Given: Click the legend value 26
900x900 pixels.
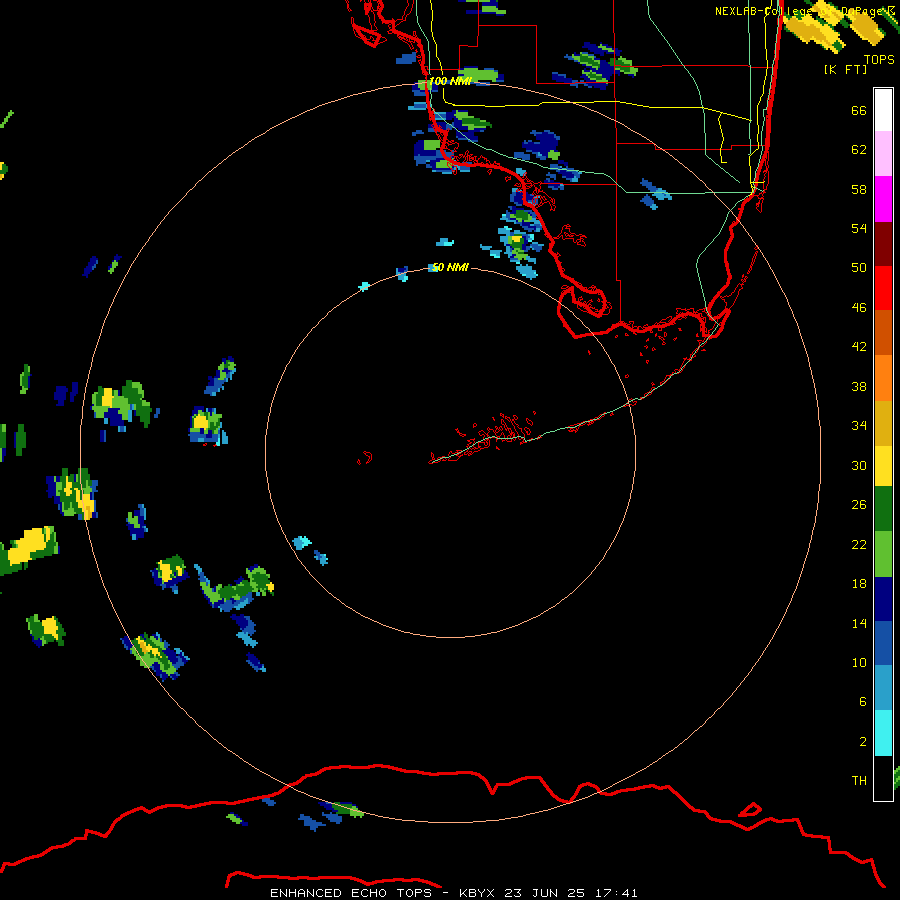Looking at the screenshot, I should [x=859, y=505].
